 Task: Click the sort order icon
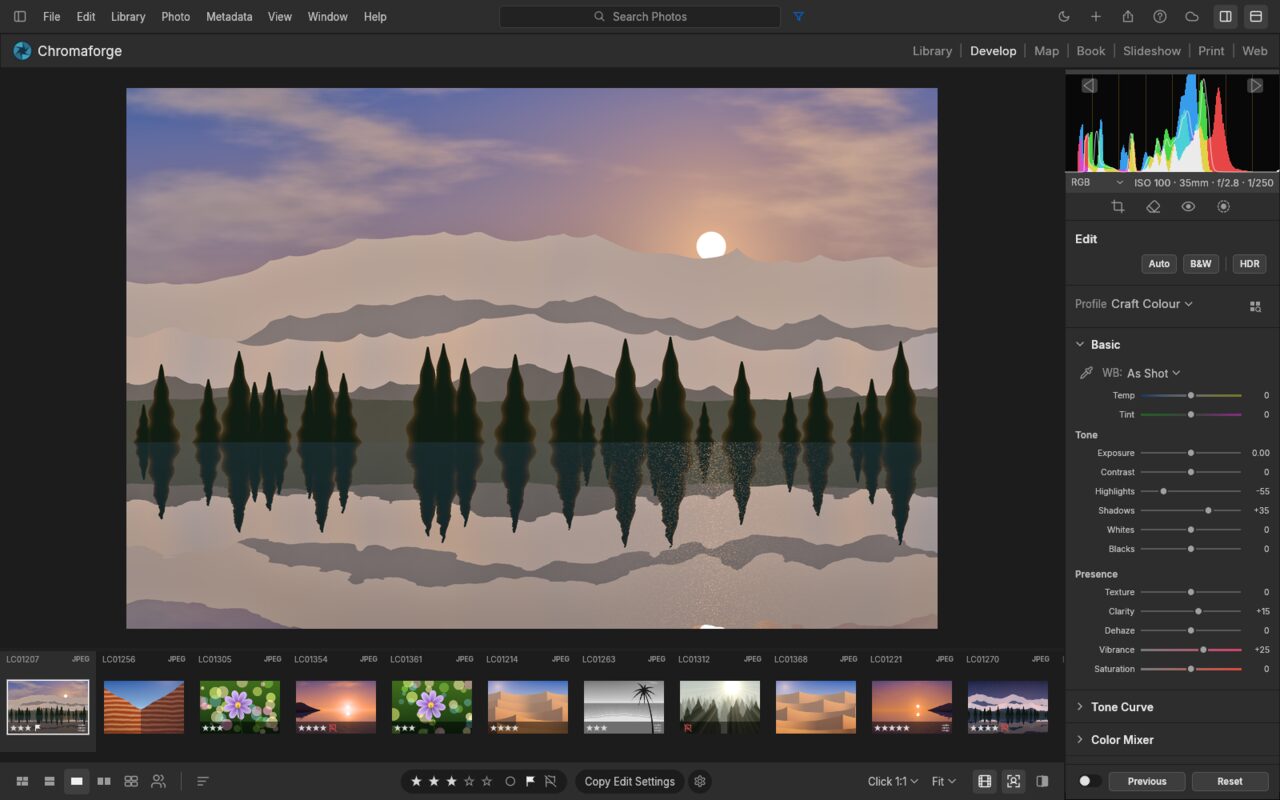pyautogui.click(x=203, y=781)
